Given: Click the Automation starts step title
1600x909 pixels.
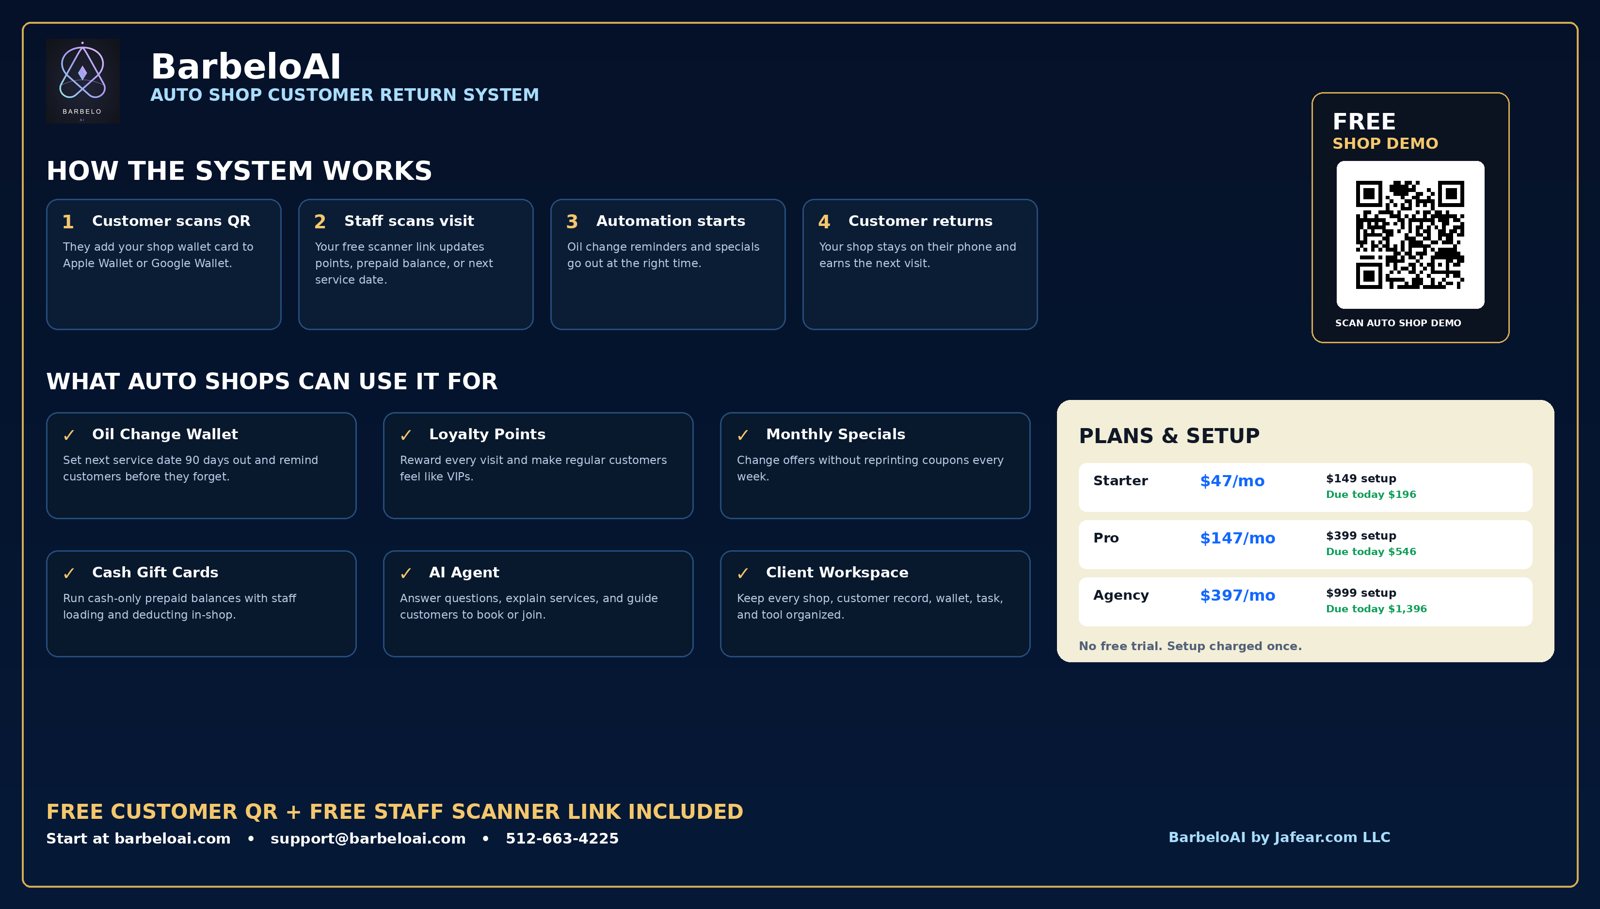Looking at the screenshot, I should (x=671, y=221).
